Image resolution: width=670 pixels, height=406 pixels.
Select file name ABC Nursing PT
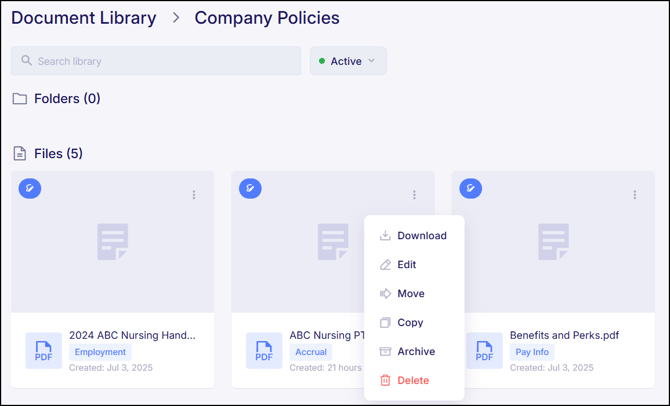click(x=327, y=335)
